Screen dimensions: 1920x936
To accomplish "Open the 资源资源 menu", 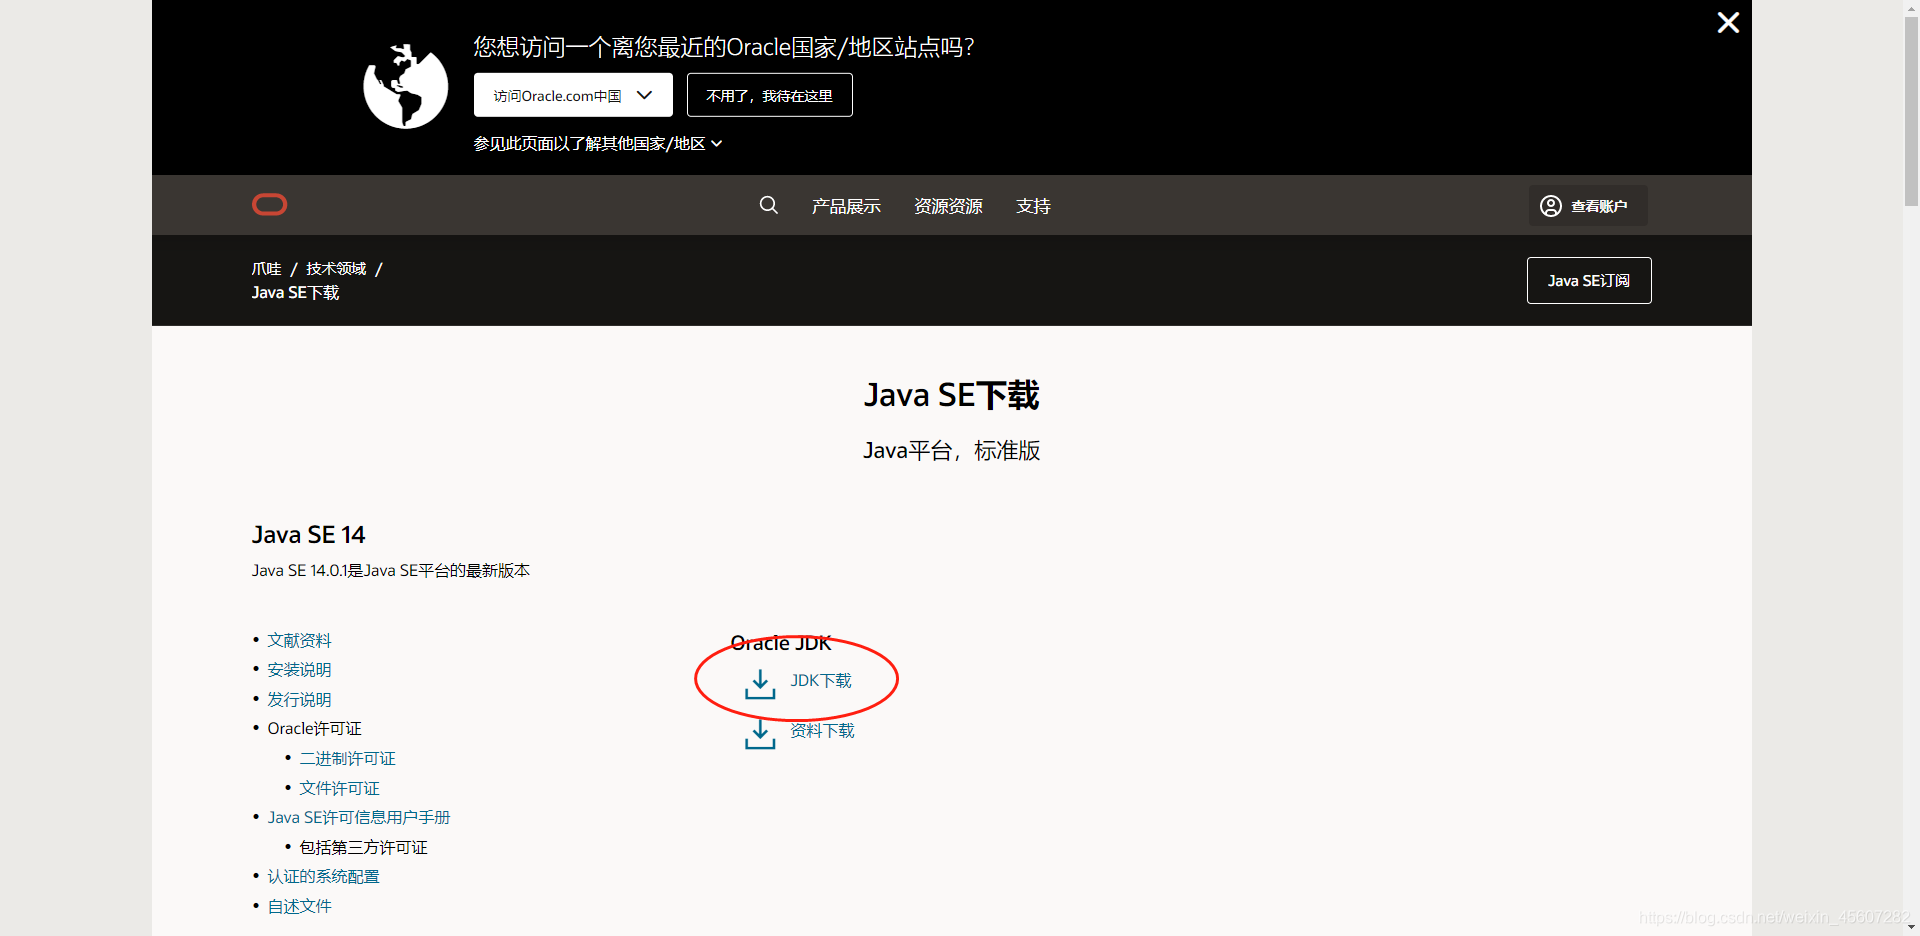I will coord(948,206).
